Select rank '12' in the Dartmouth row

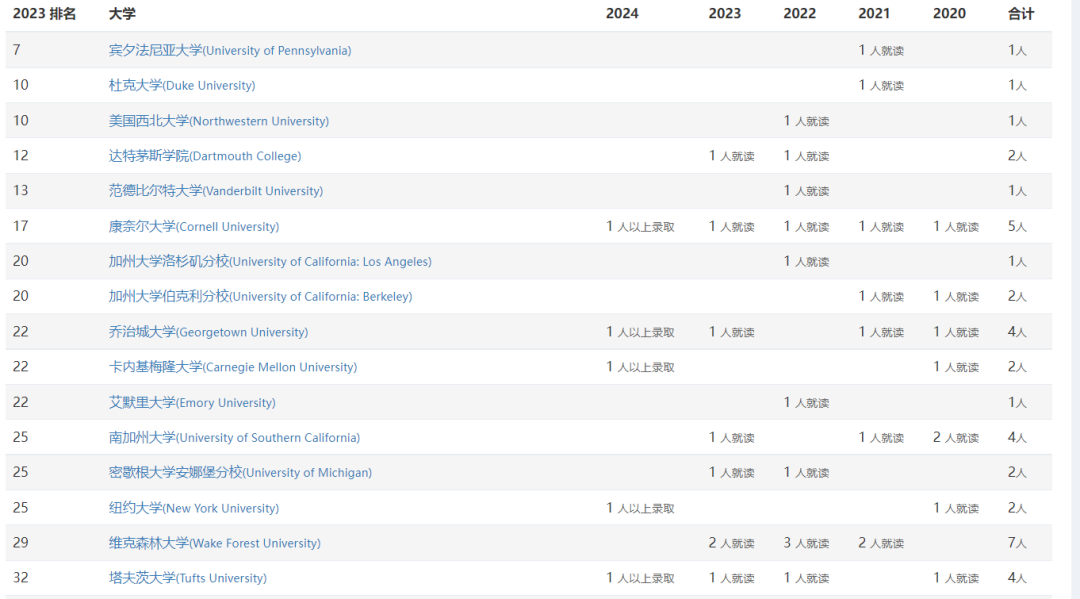point(21,156)
